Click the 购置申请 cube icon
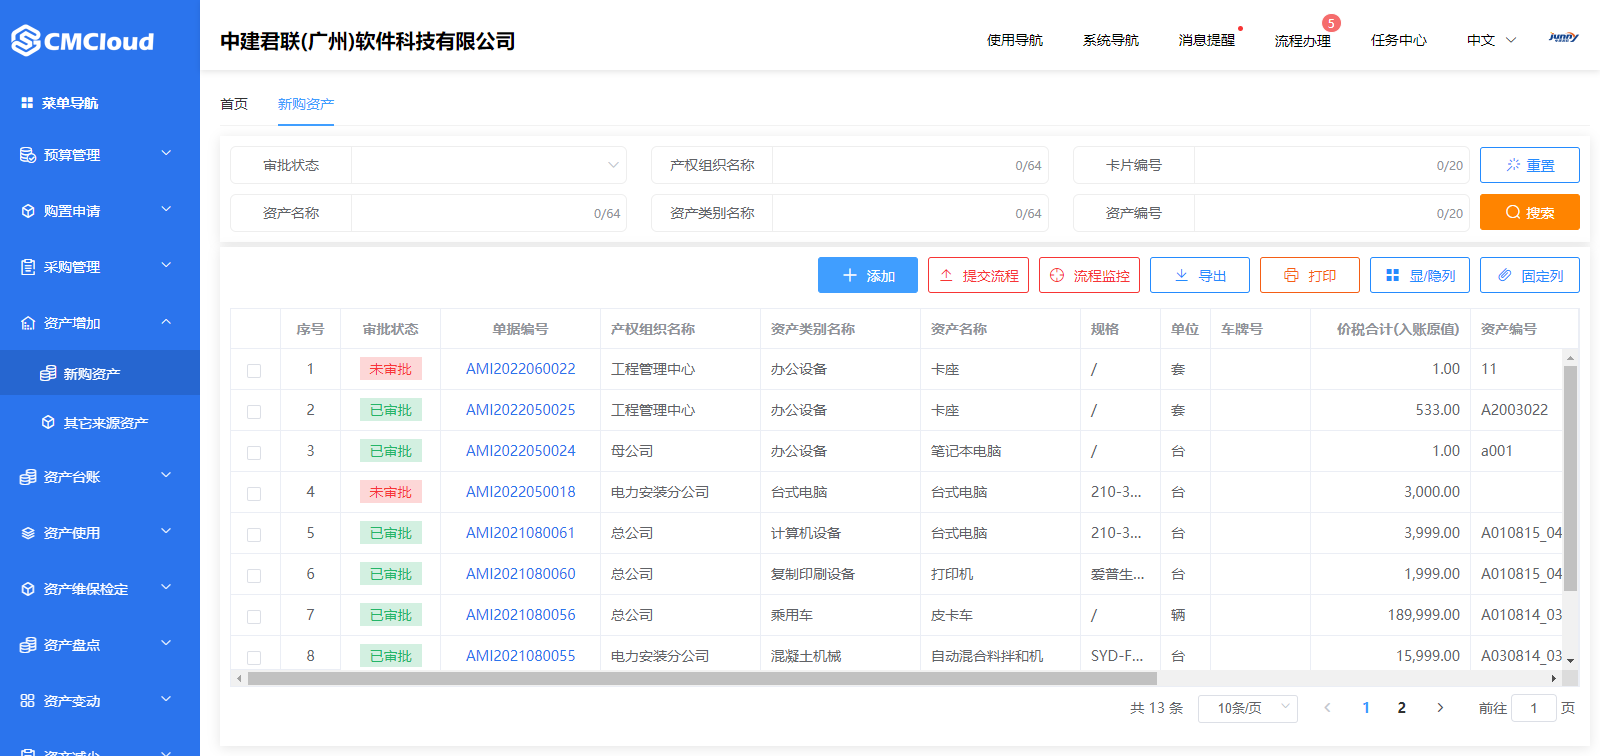This screenshot has height=756, width=1600. click(28, 211)
